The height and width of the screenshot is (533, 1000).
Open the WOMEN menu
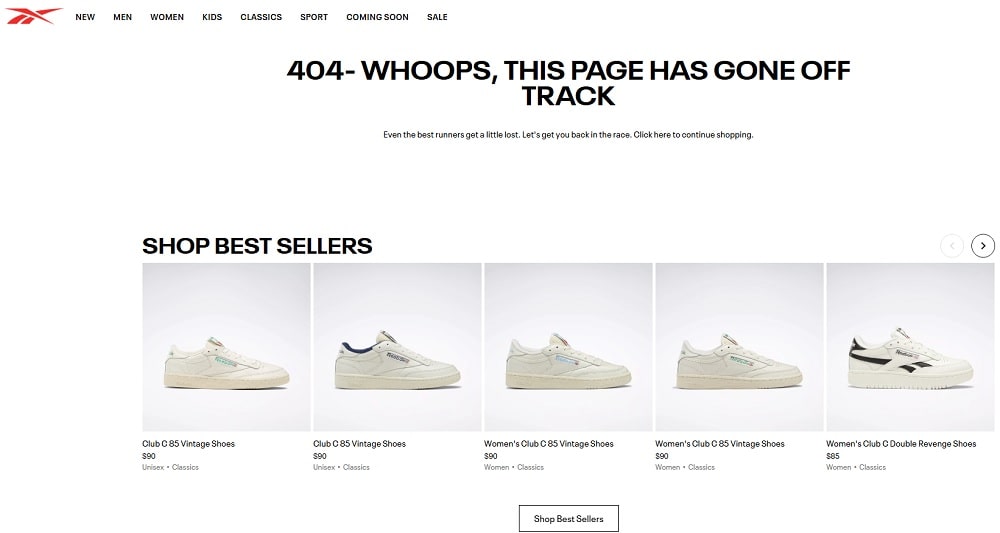click(x=167, y=17)
